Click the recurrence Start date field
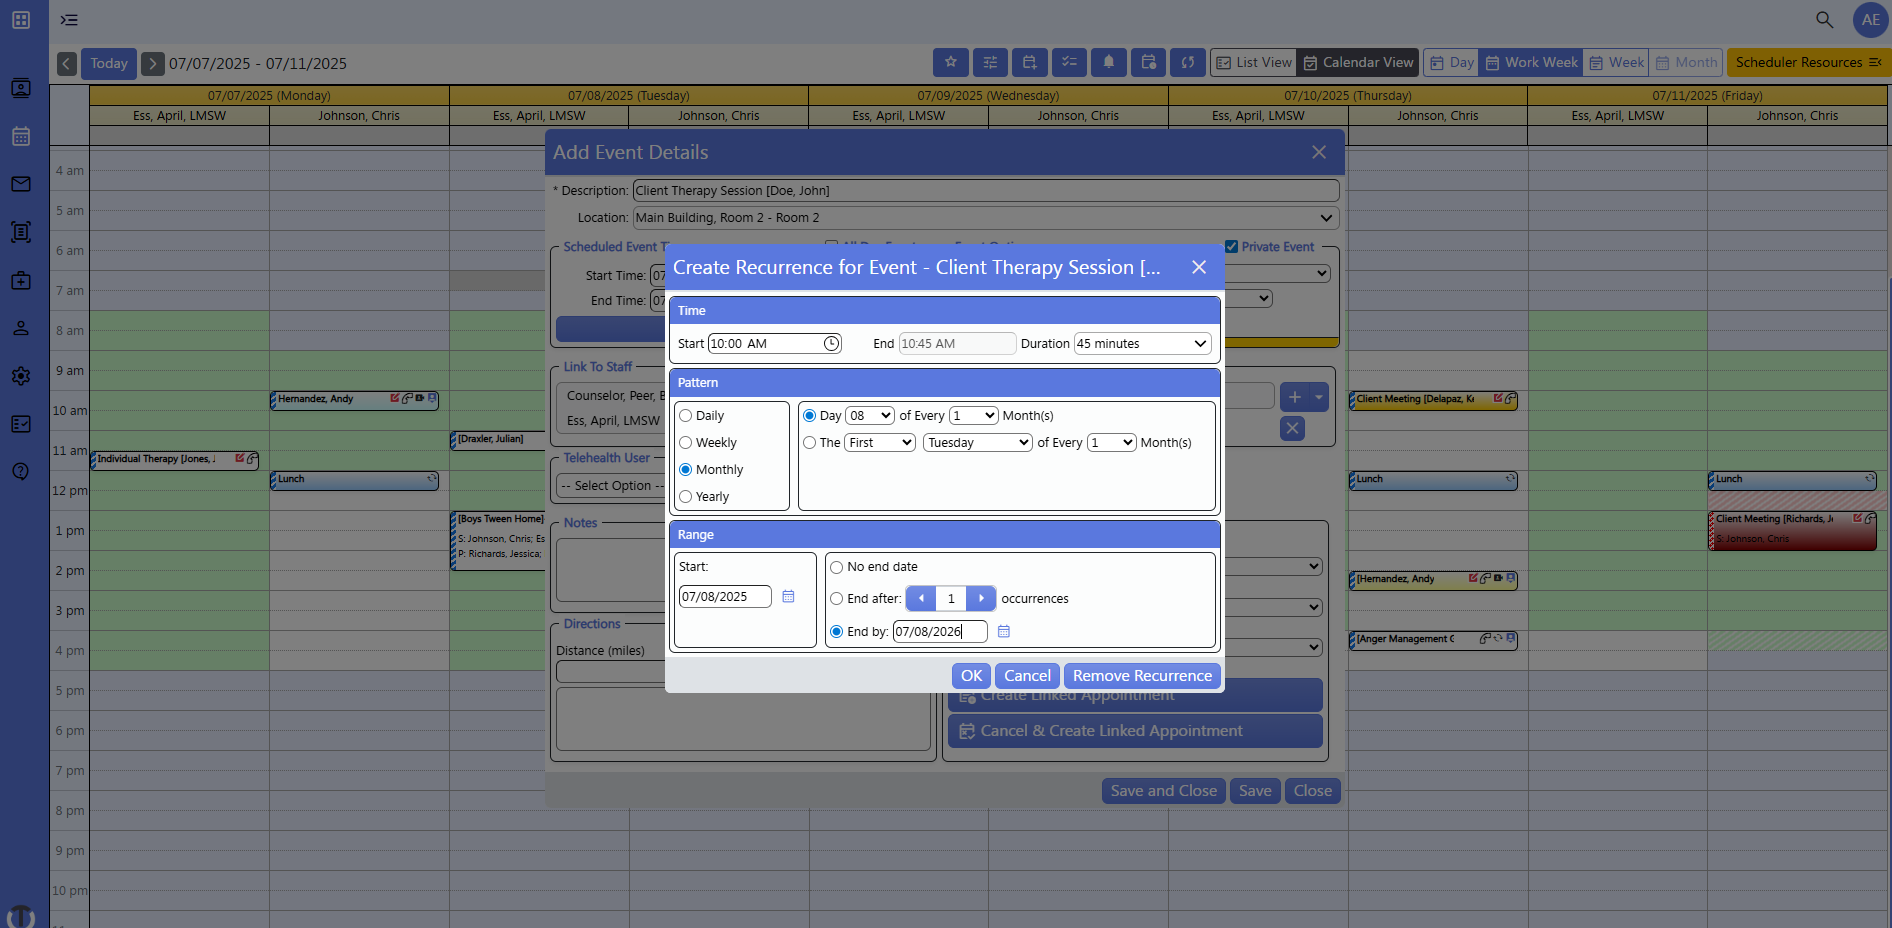Viewport: 1892px width, 928px height. tap(724, 596)
